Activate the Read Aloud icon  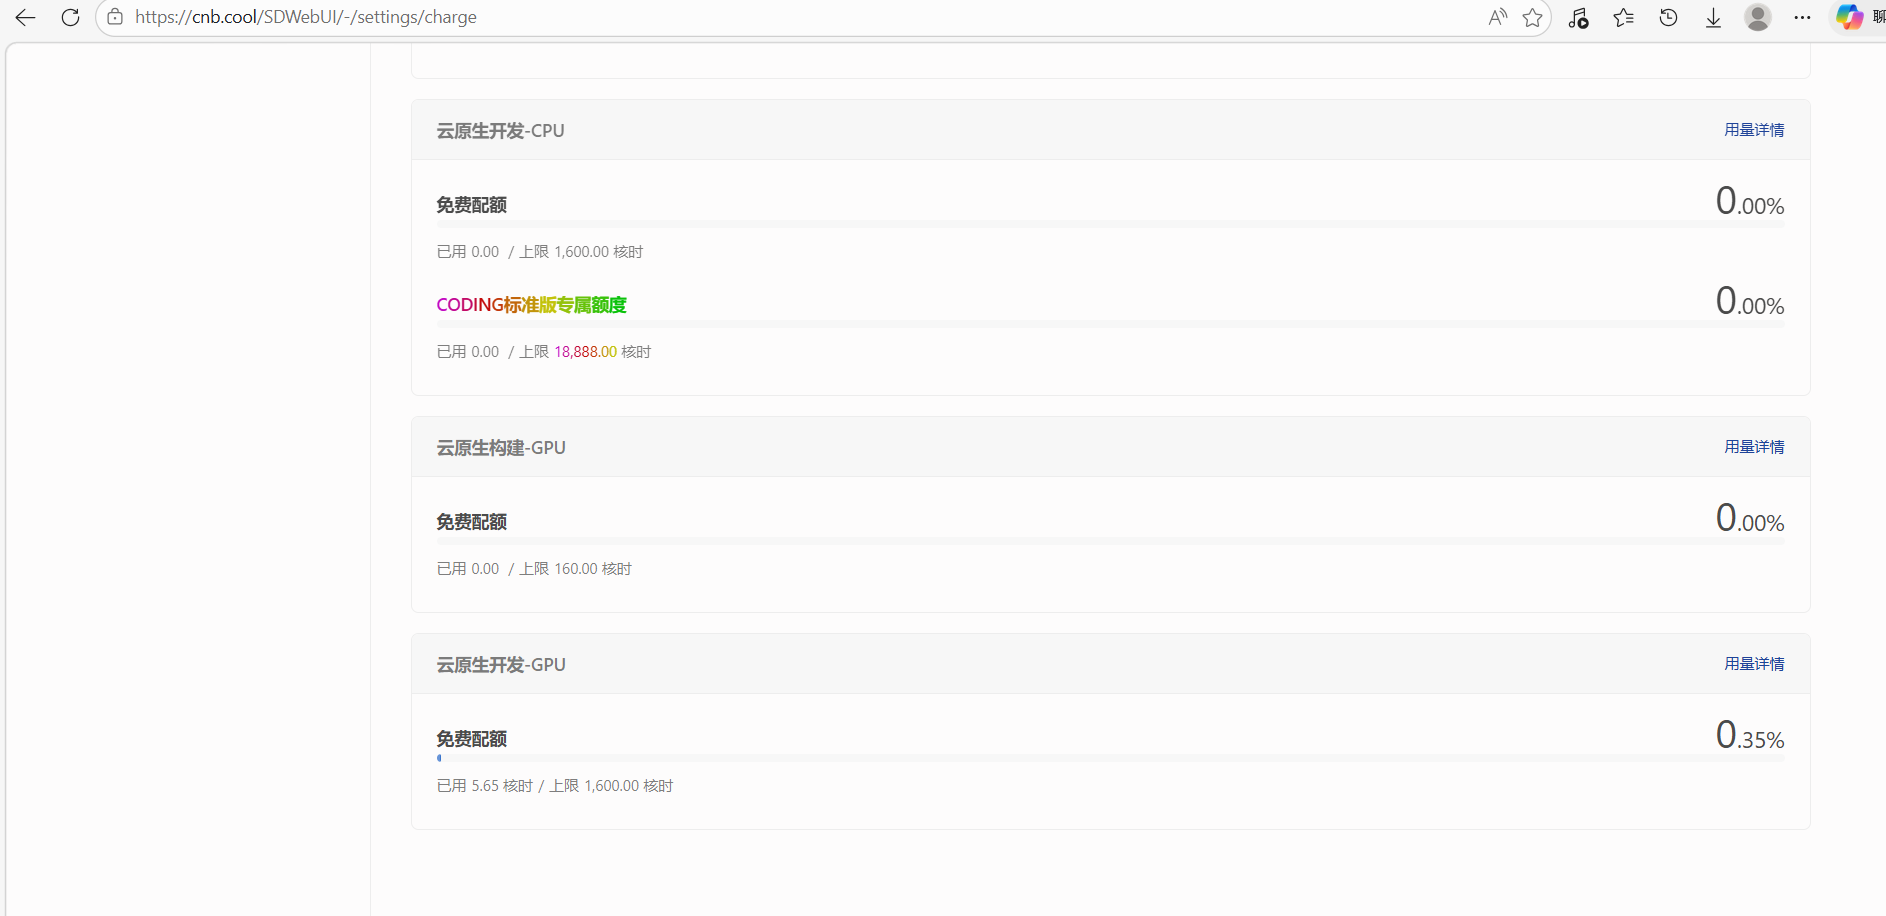tap(1497, 17)
